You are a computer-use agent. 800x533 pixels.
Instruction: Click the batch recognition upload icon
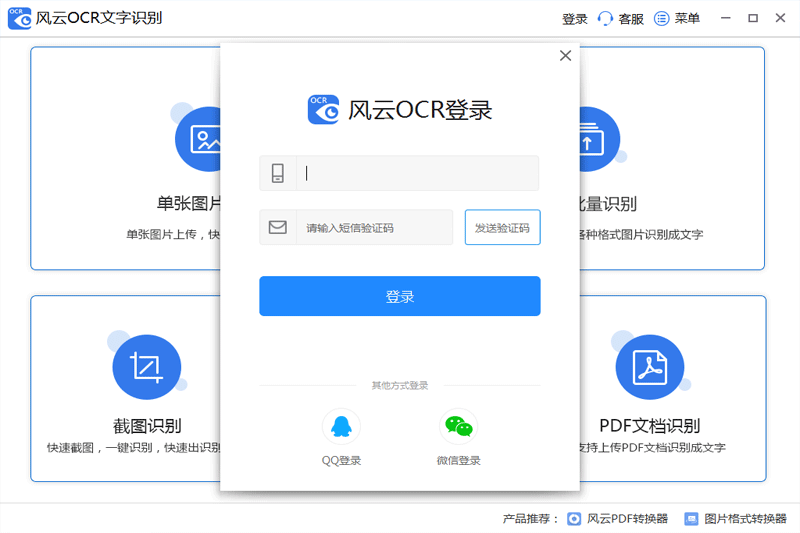tap(590, 139)
